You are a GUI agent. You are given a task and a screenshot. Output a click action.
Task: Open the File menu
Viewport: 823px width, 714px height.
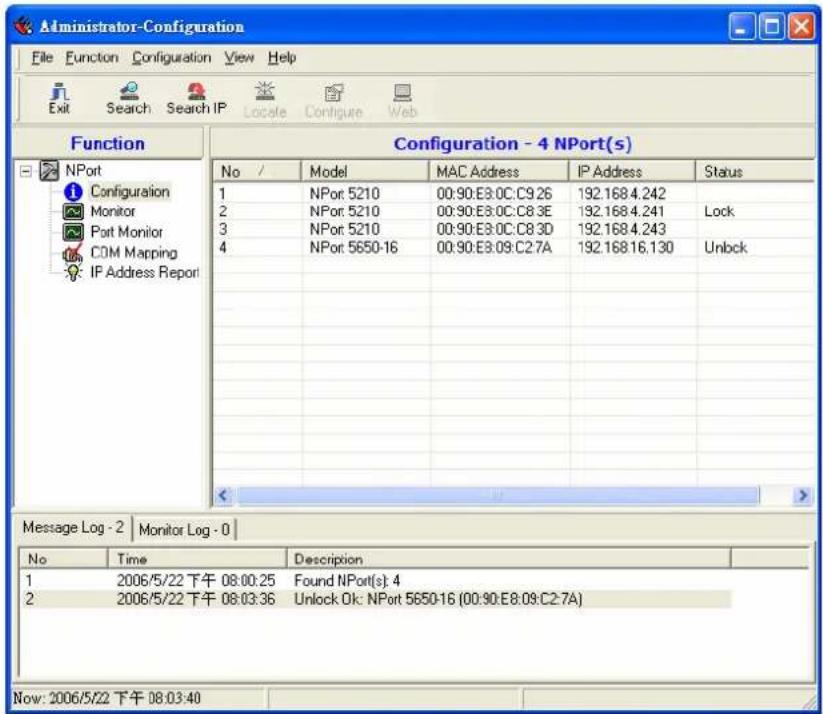[42, 57]
